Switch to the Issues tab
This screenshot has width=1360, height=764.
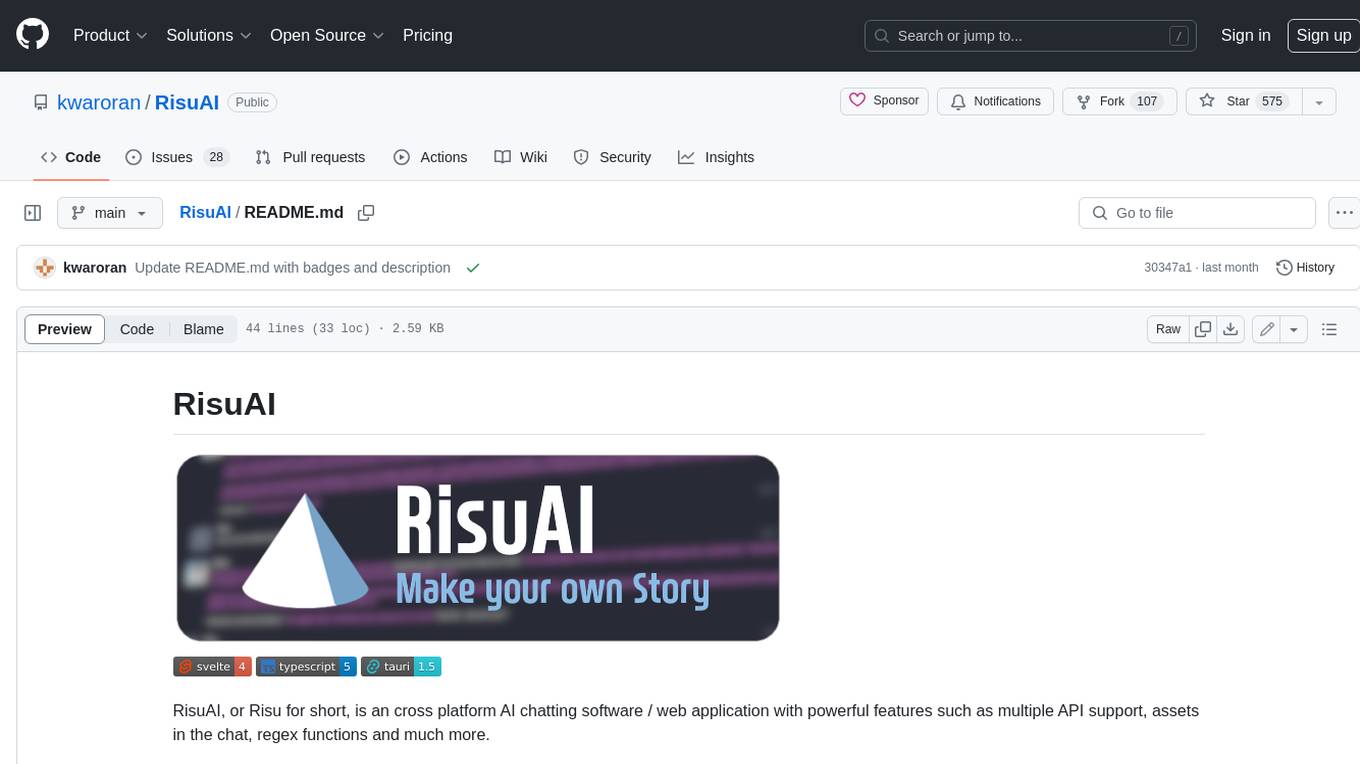(x=177, y=157)
